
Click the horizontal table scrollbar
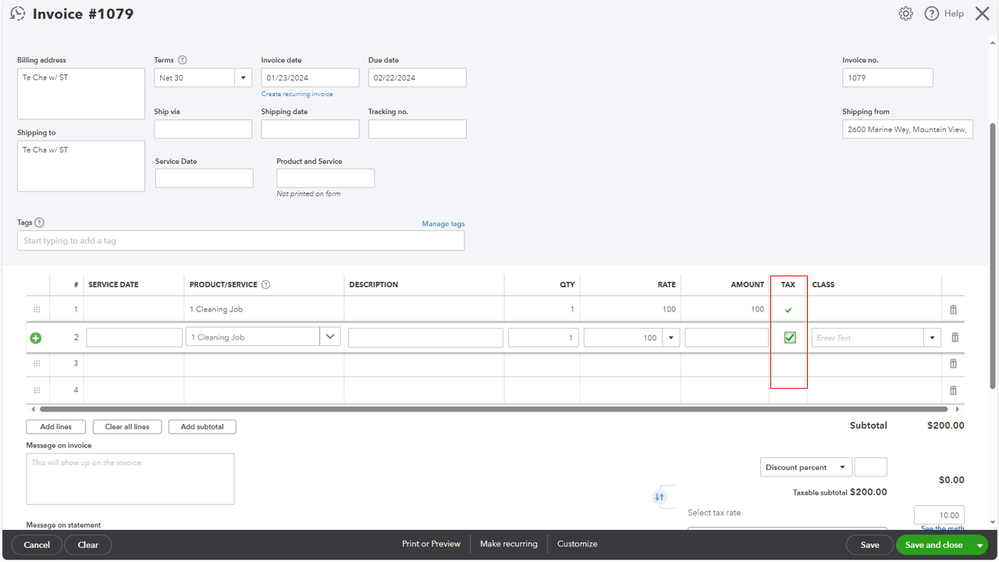point(494,409)
